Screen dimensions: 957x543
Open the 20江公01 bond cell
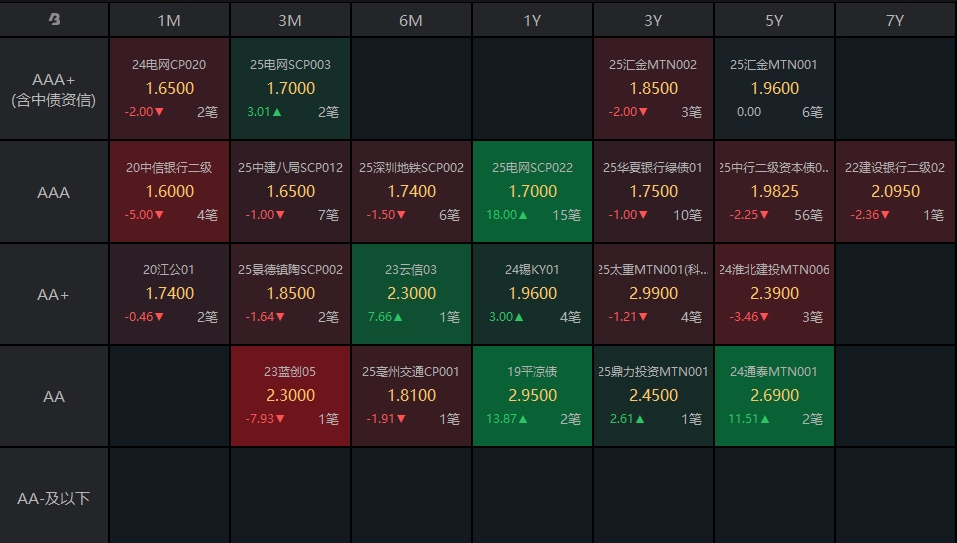pos(170,294)
